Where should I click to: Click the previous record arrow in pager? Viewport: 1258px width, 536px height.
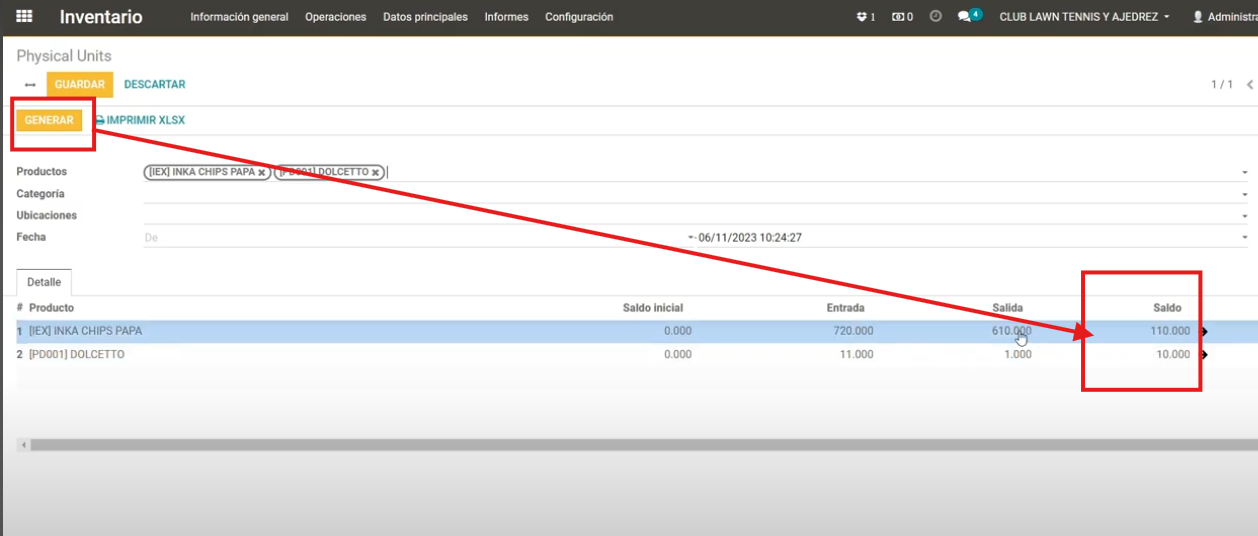pyautogui.click(x=1249, y=85)
